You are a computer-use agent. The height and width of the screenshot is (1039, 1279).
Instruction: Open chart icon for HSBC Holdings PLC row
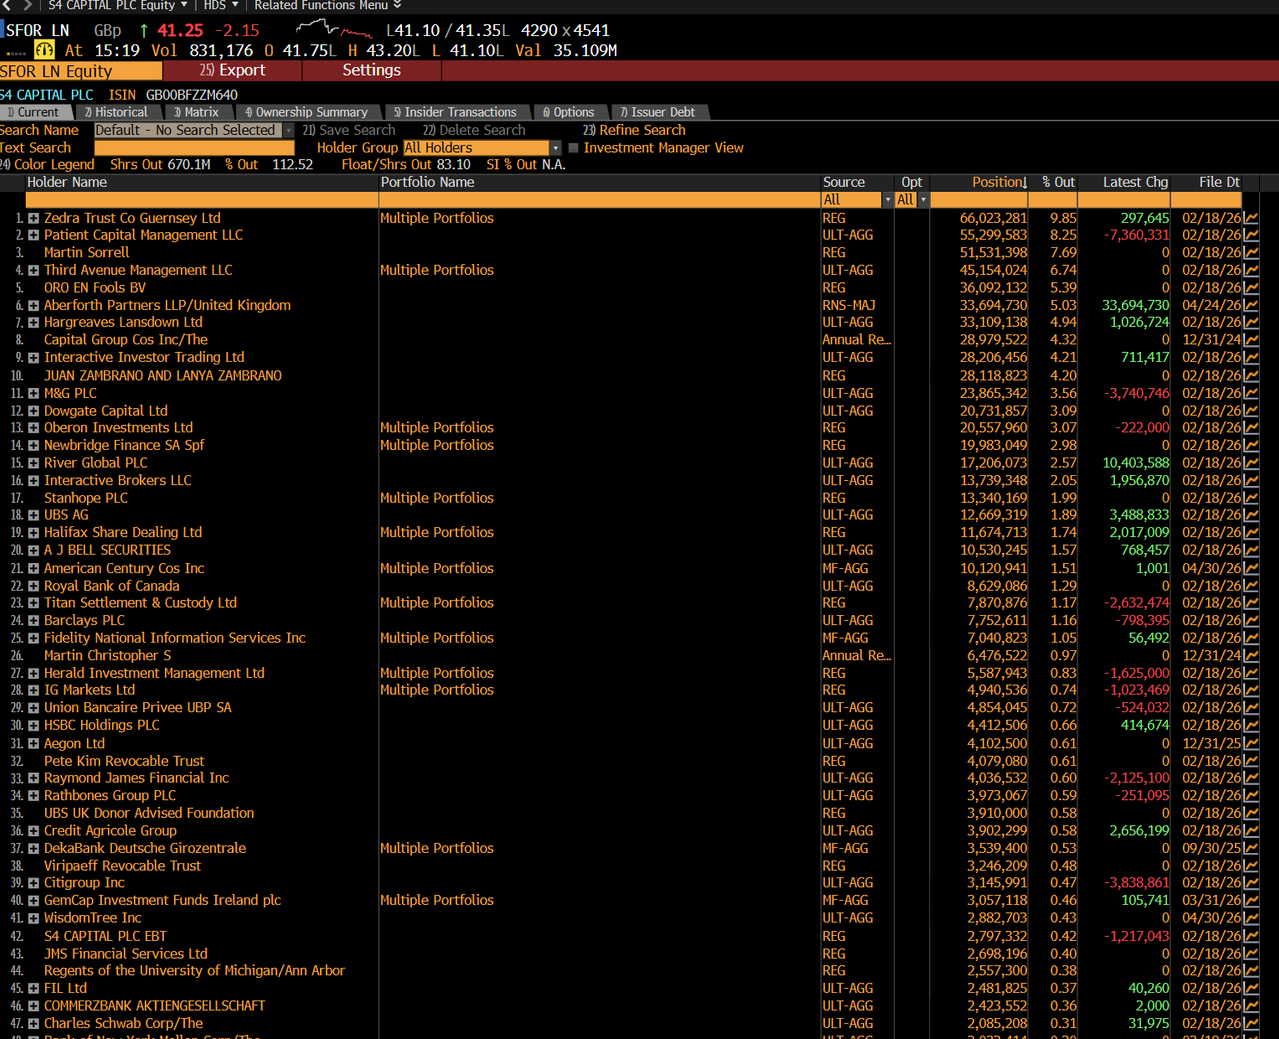[1251, 725]
